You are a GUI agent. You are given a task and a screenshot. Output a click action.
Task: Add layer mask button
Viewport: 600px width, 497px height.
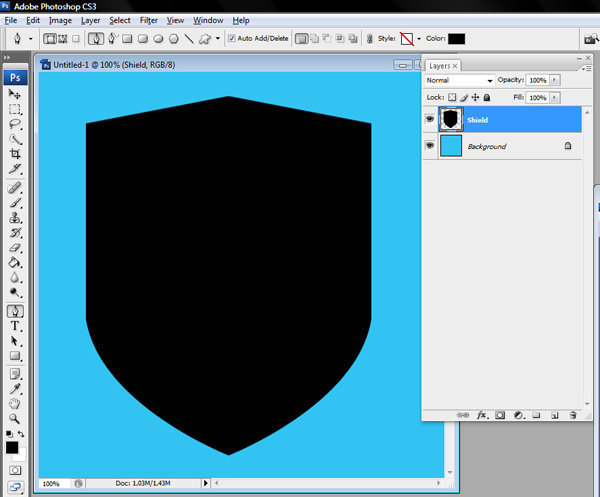(500, 415)
